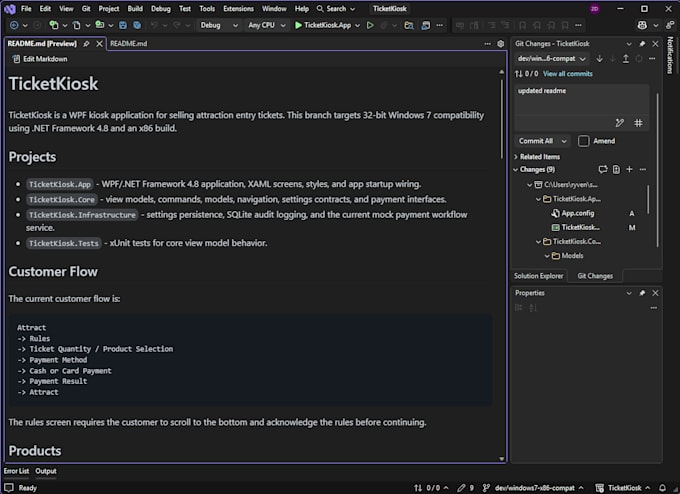
Task: Start debugging with green TicketKiosk.App play icon
Action: tap(298, 25)
